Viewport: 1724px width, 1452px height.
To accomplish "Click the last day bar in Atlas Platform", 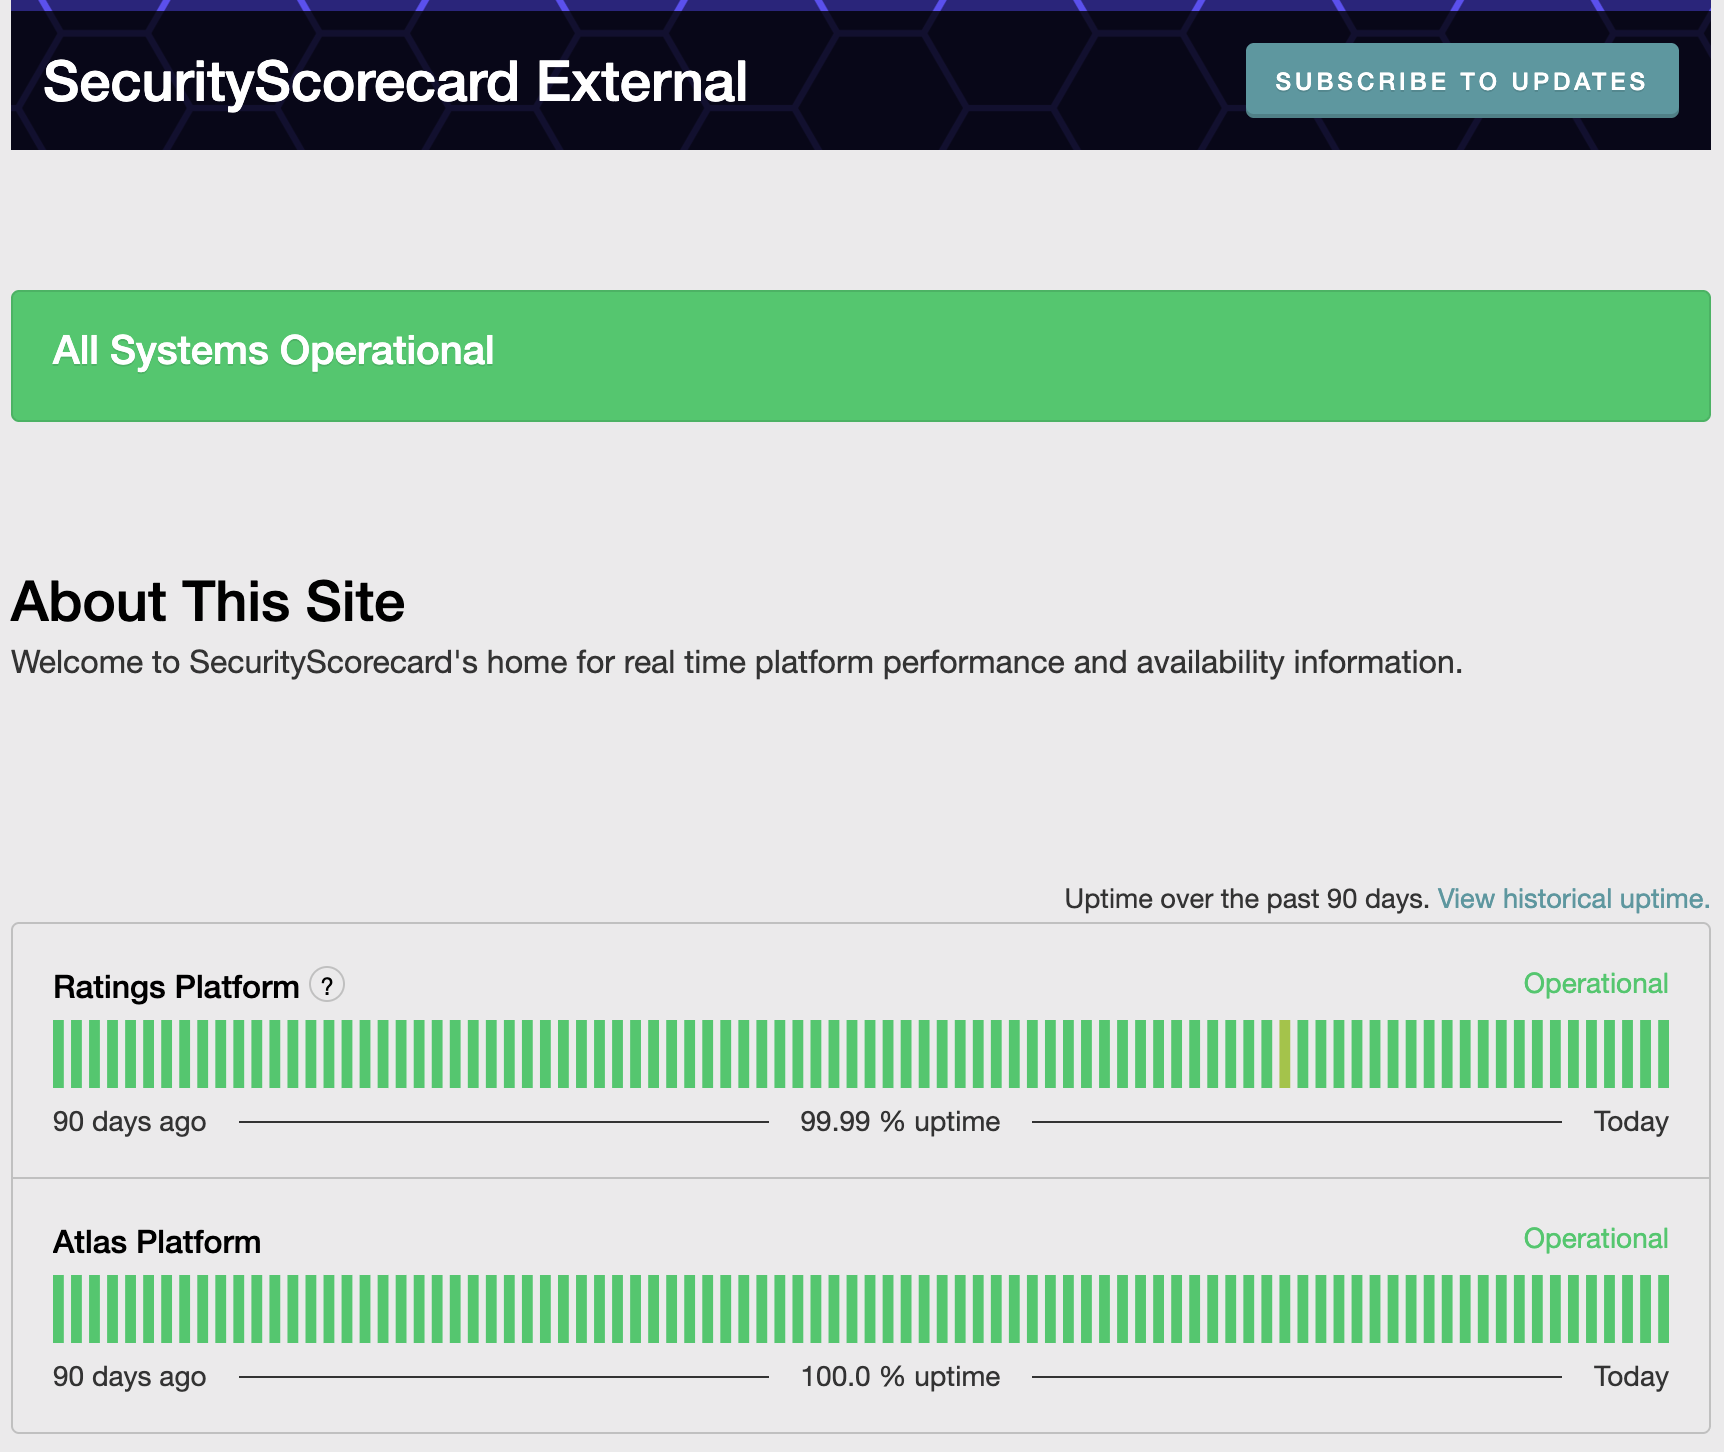I will click(1663, 1308).
